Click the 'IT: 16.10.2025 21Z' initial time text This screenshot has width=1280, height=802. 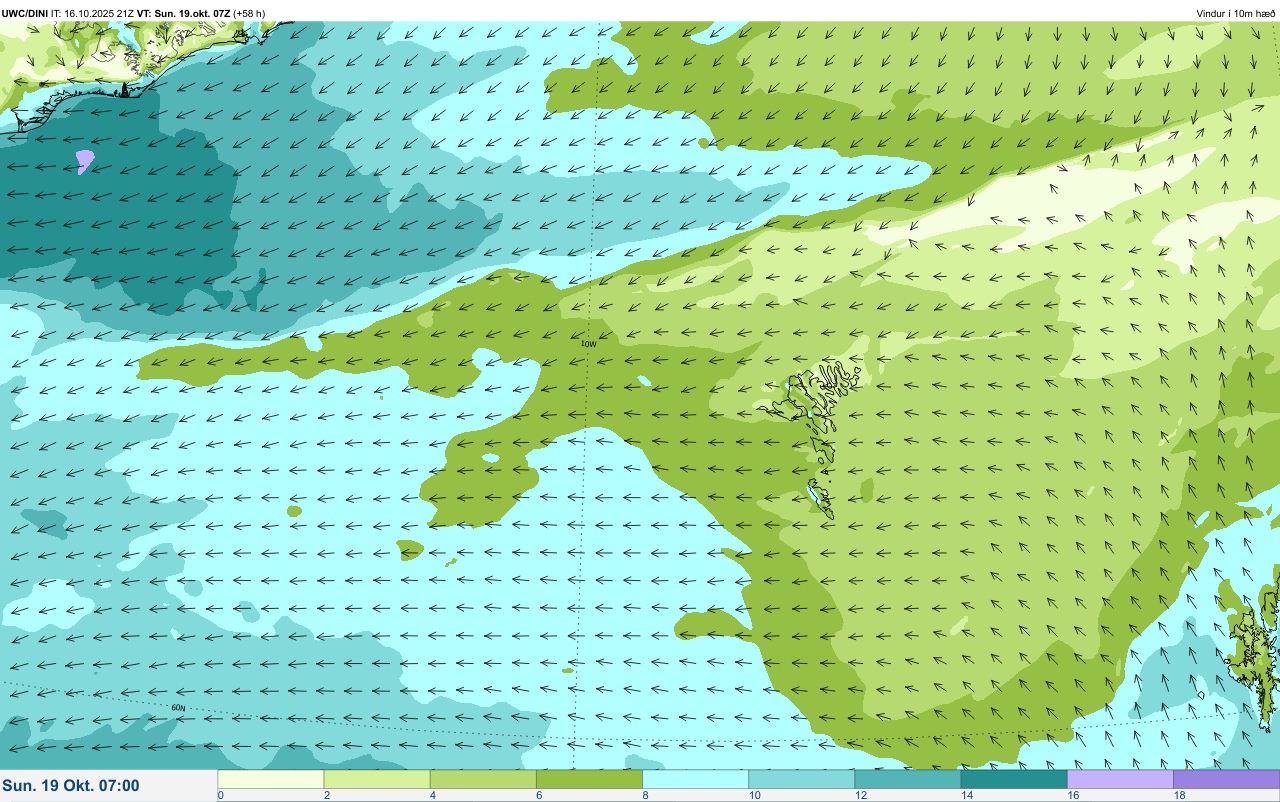pyautogui.click(x=93, y=14)
